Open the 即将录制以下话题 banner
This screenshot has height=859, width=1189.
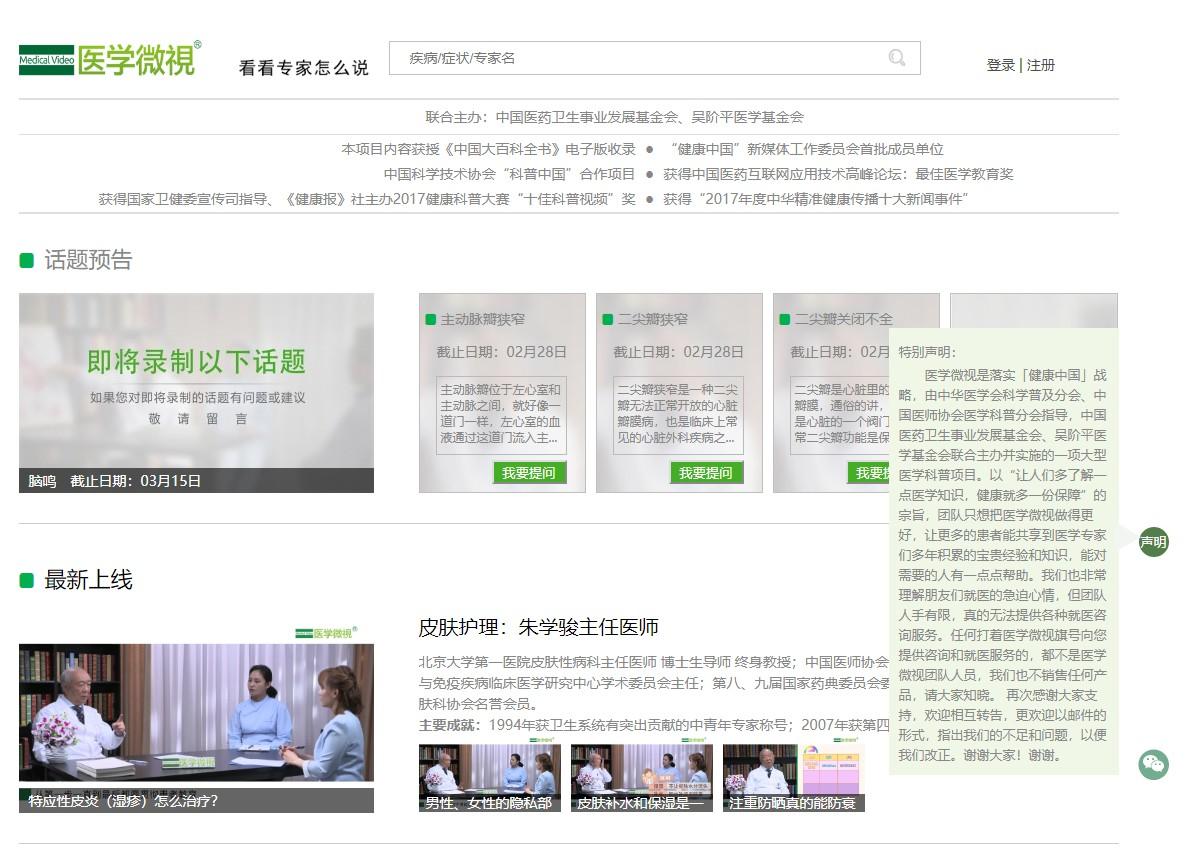(x=196, y=380)
